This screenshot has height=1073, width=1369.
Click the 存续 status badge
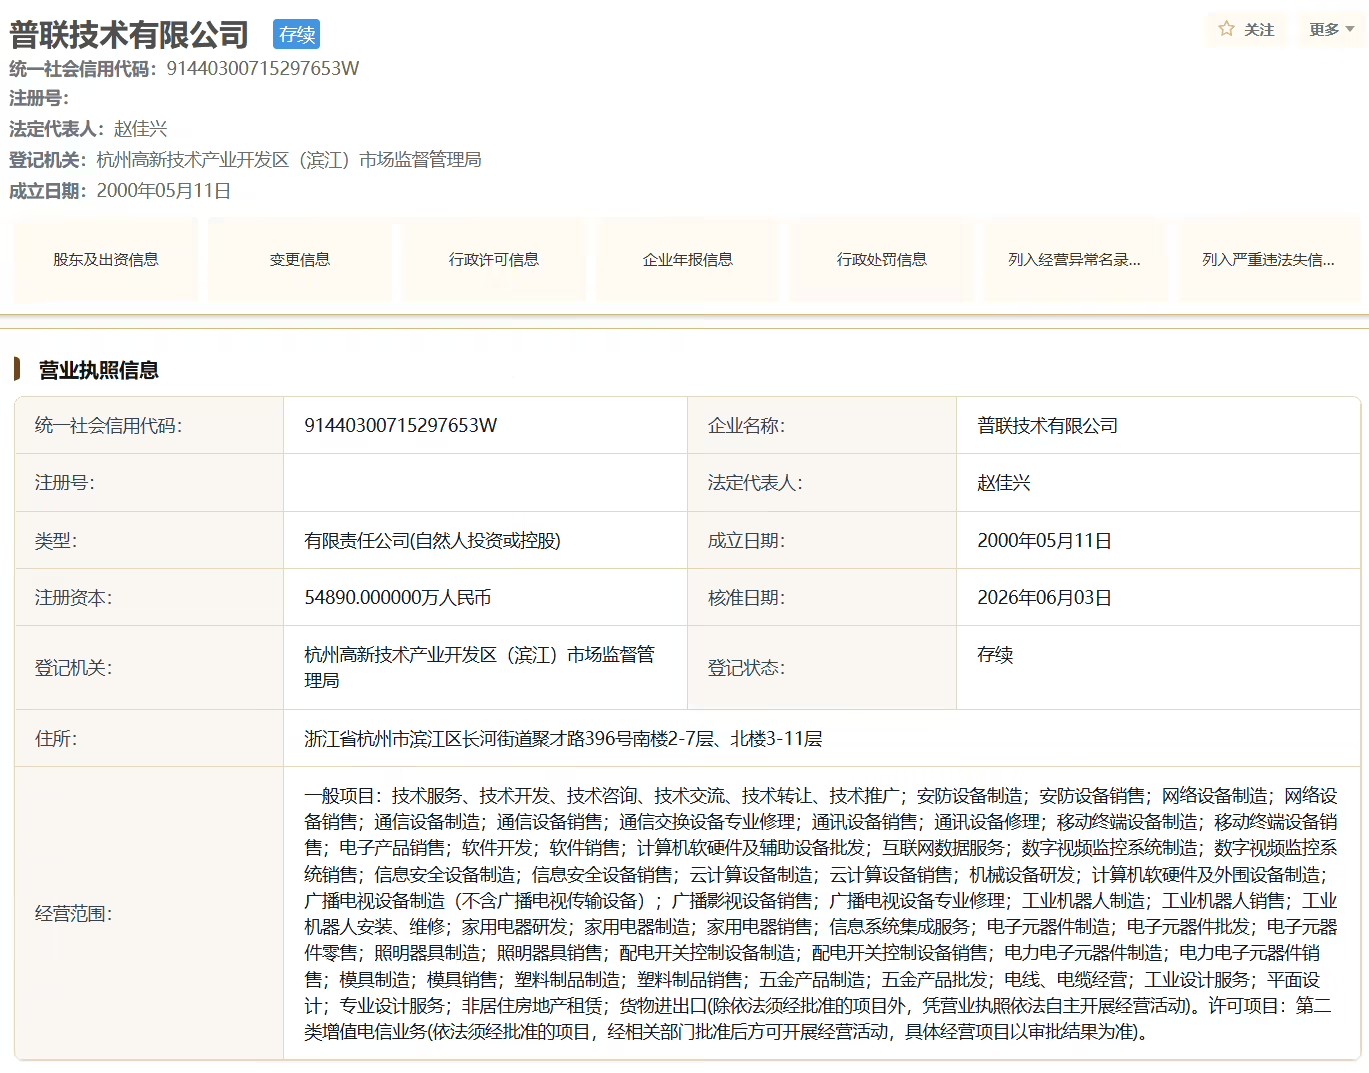click(297, 34)
